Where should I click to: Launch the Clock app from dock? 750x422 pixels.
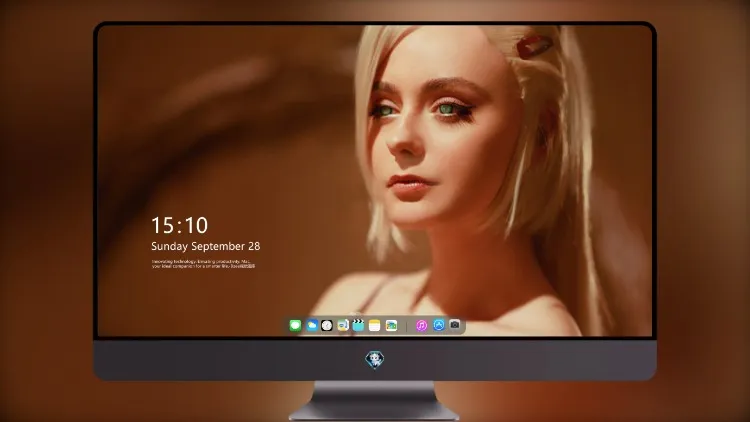tap(327, 325)
